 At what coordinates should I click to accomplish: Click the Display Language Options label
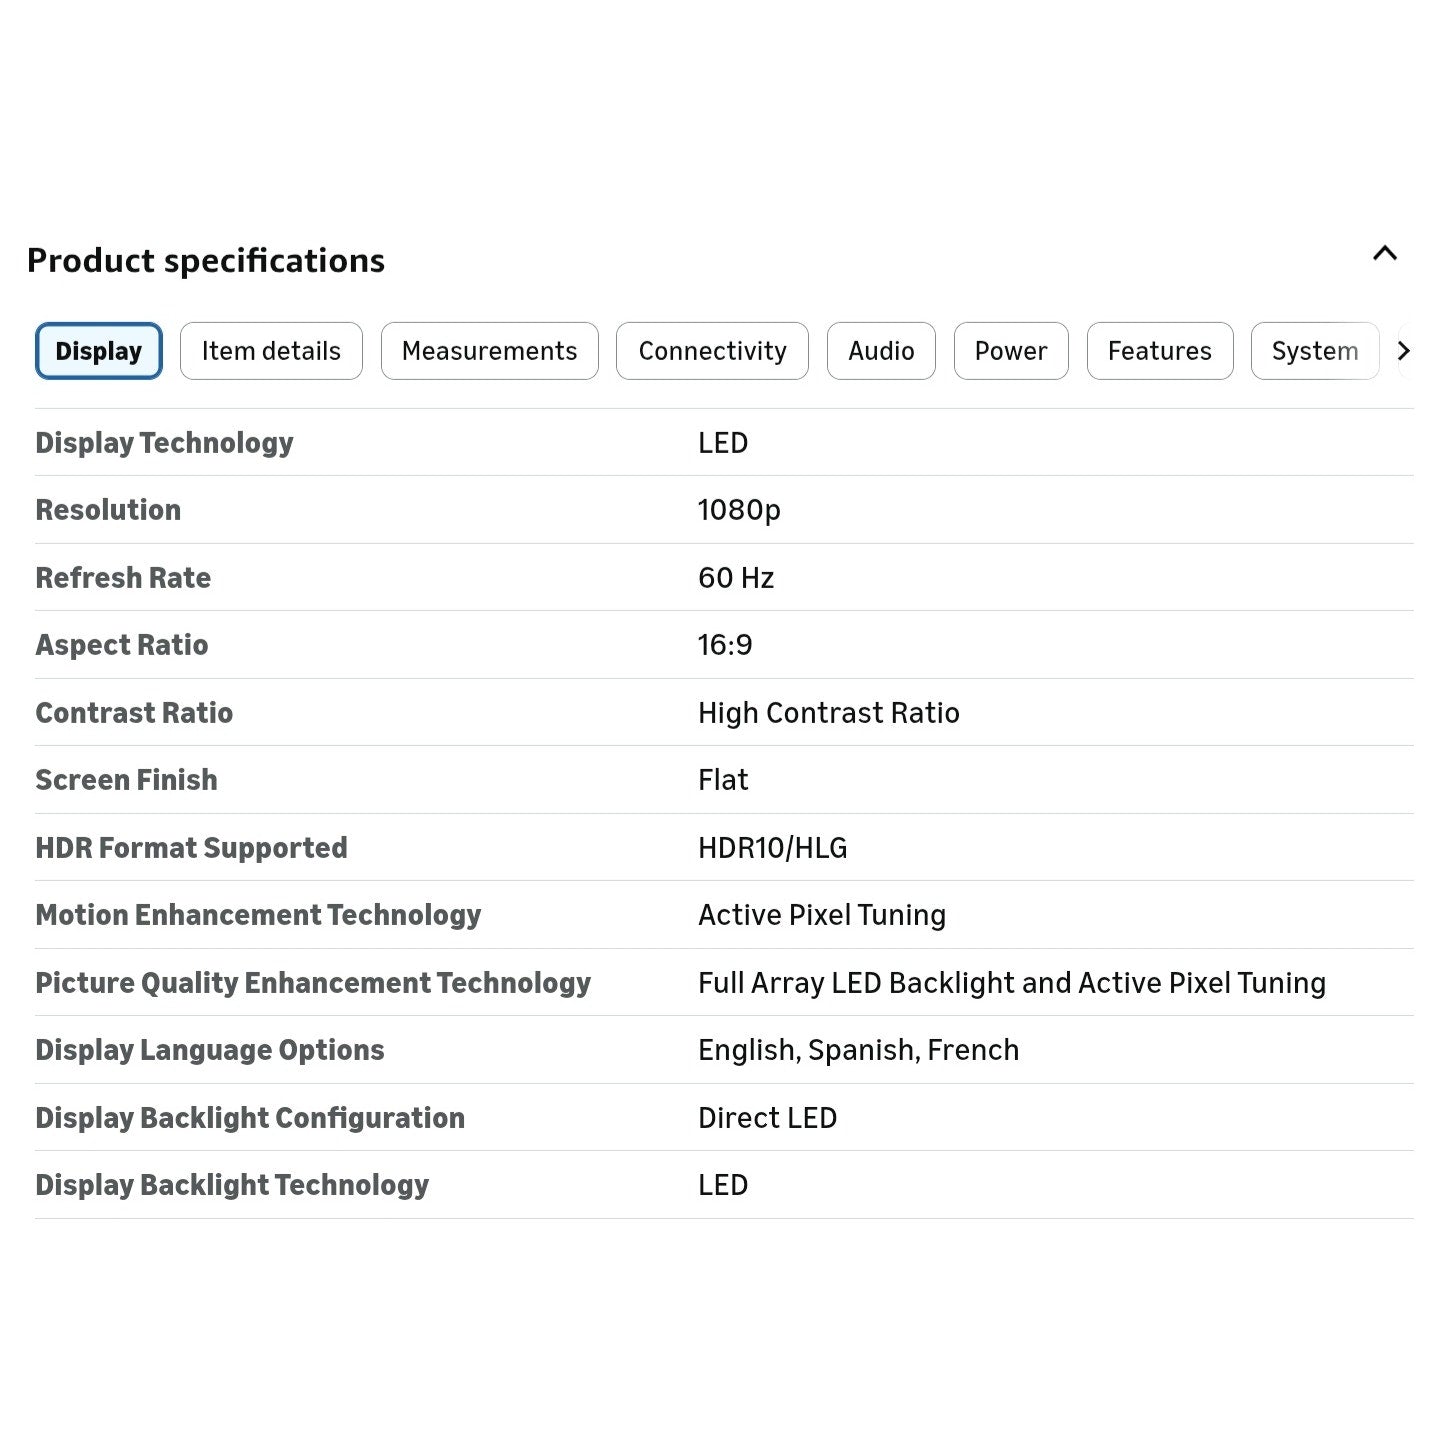point(210,1050)
